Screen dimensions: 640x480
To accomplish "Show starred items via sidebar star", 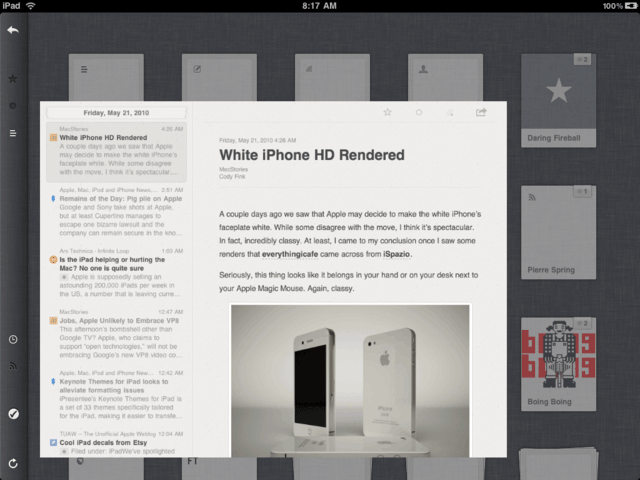I will (x=13, y=78).
